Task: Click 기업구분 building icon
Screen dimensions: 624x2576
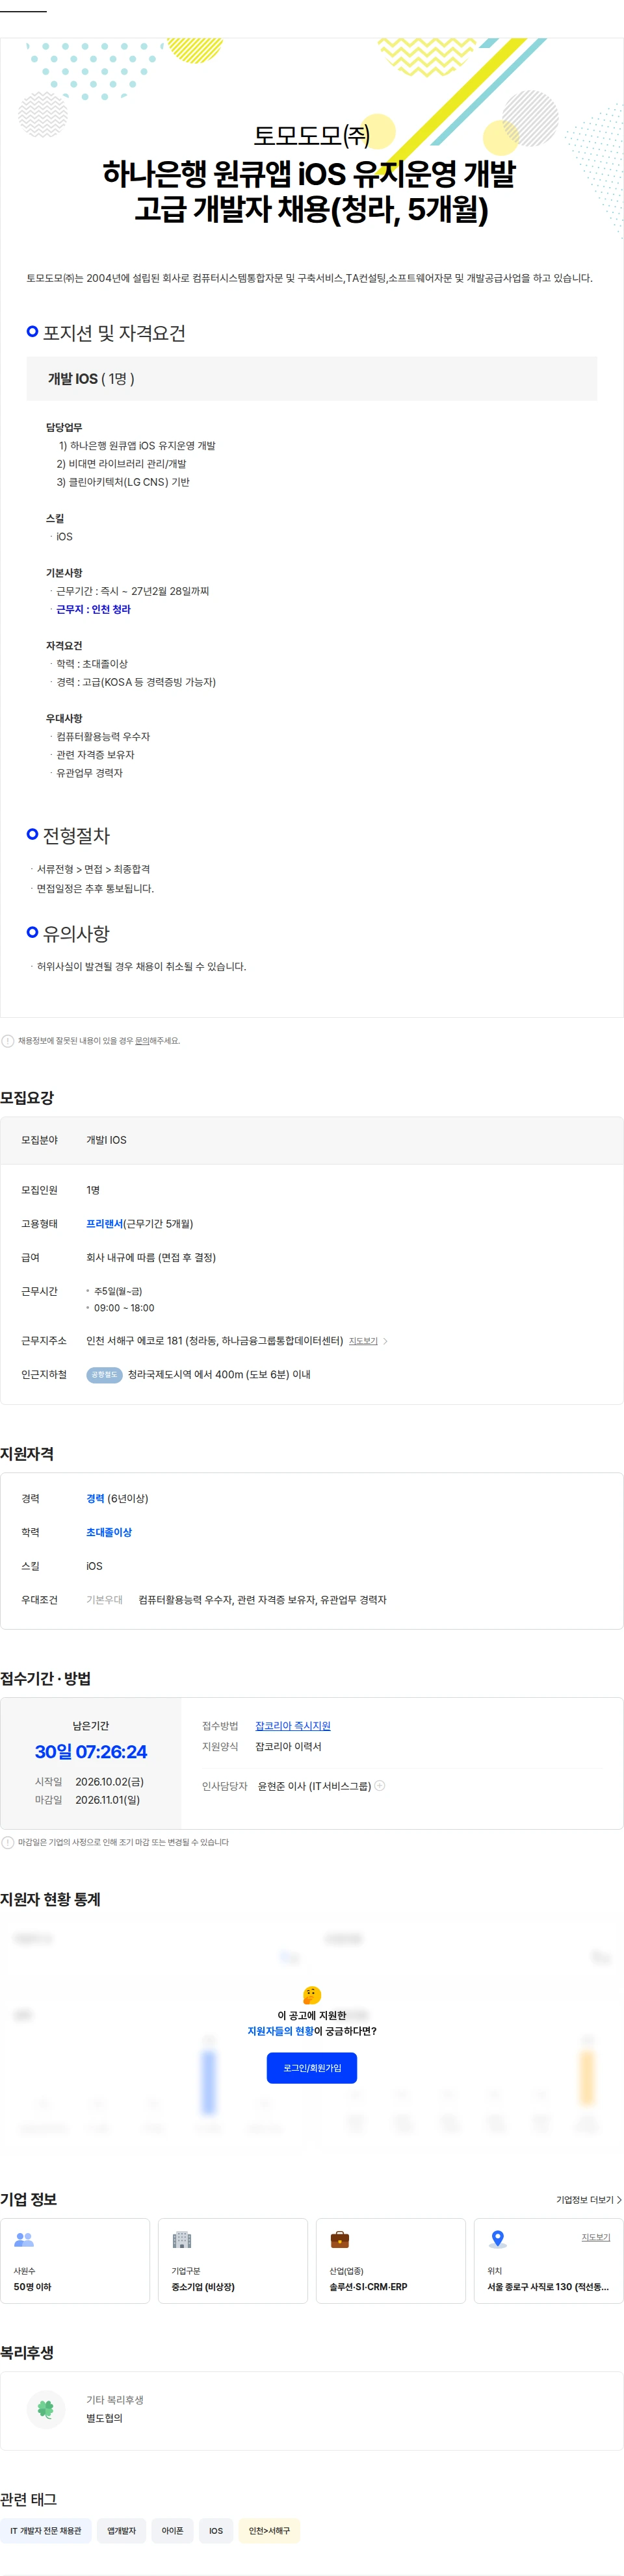Action: click(182, 2239)
